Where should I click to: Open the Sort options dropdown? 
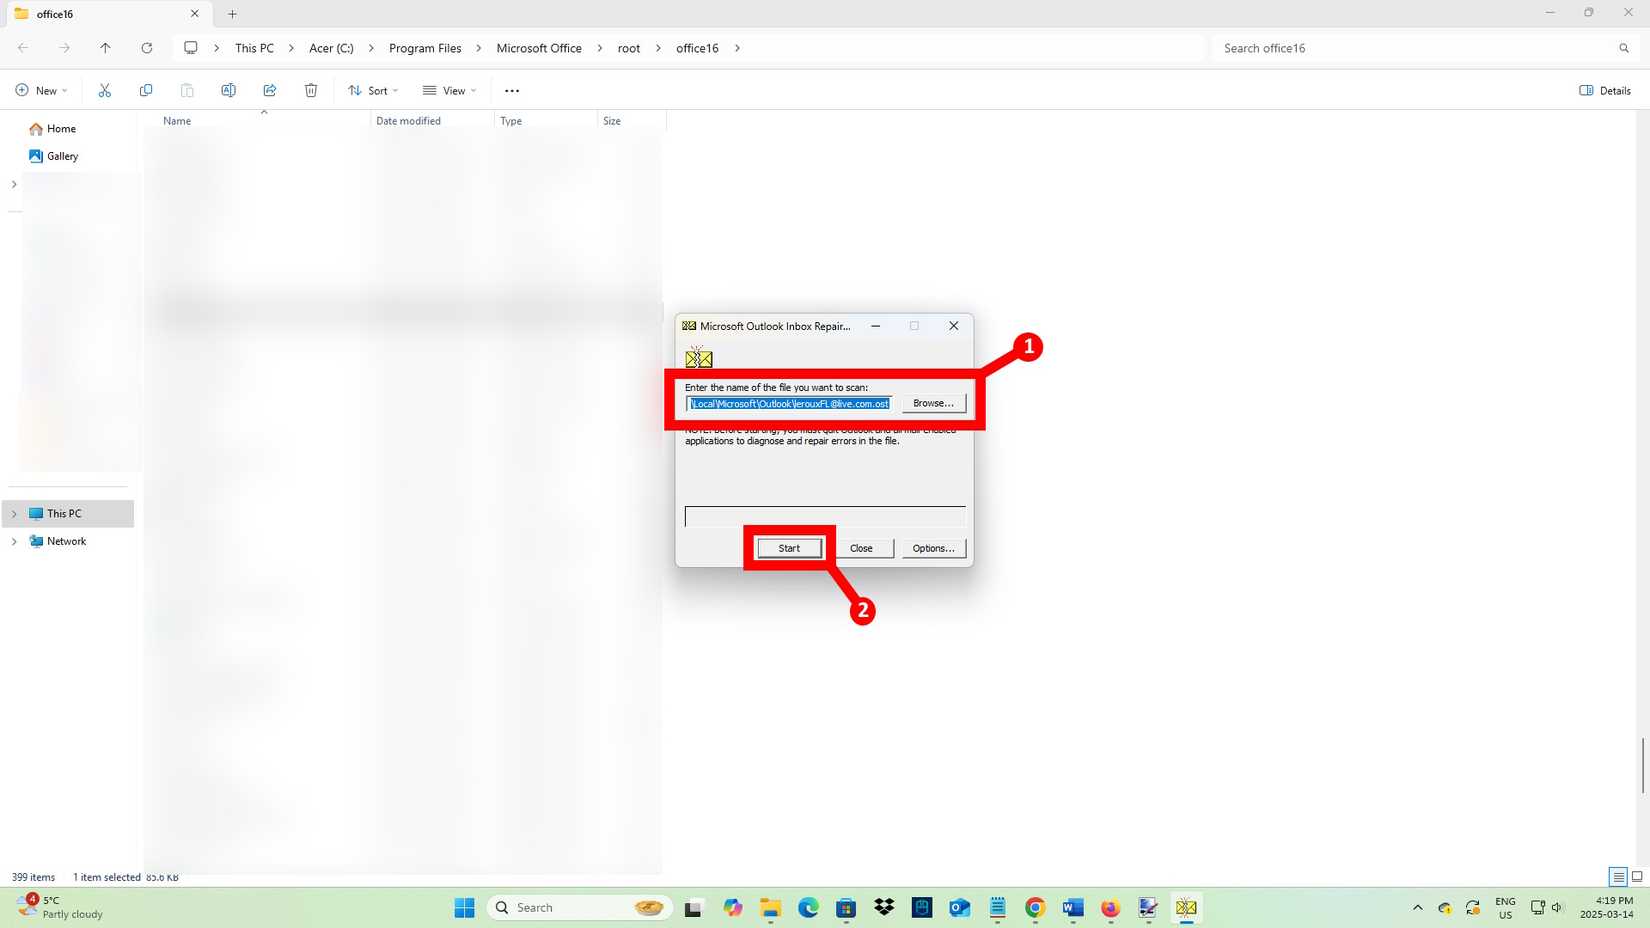[x=372, y=90]
